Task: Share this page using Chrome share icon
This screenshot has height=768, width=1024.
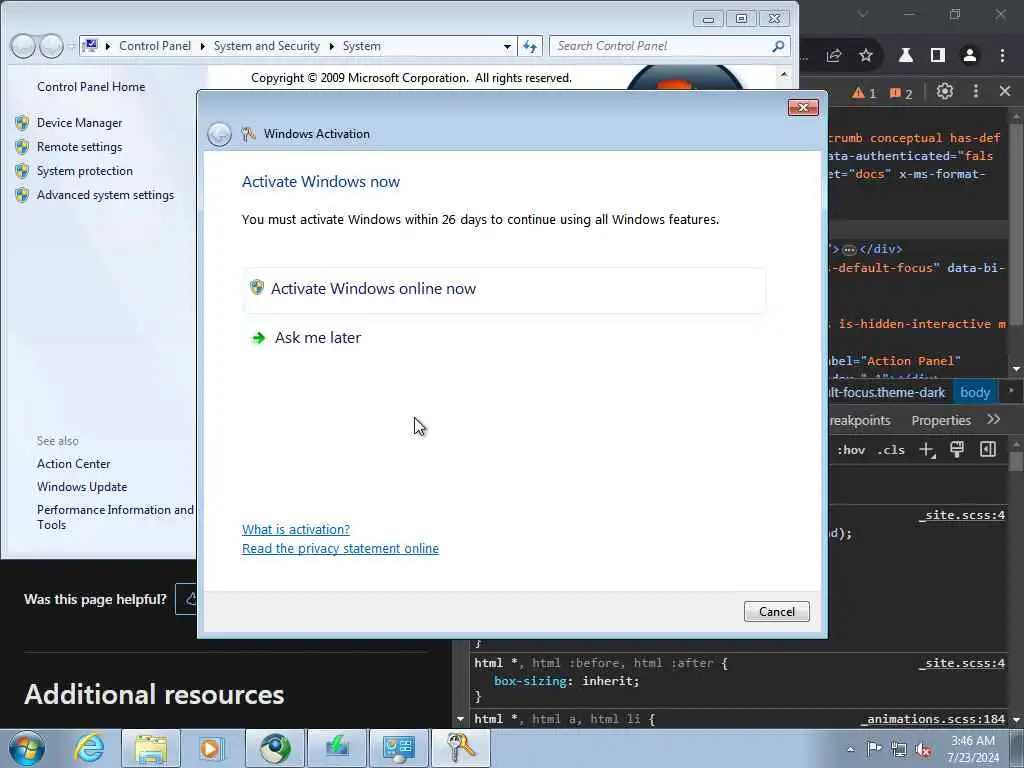Action: [833, 56]
